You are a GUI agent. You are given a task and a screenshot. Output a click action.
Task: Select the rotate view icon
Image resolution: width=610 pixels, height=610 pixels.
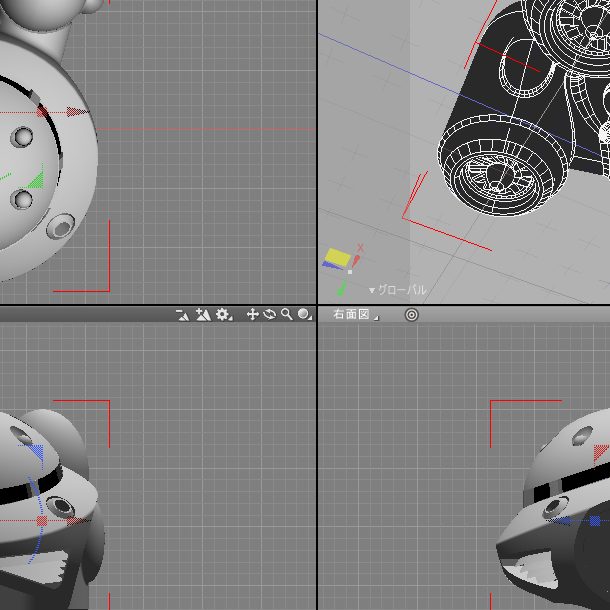click(x=270, y=314)
